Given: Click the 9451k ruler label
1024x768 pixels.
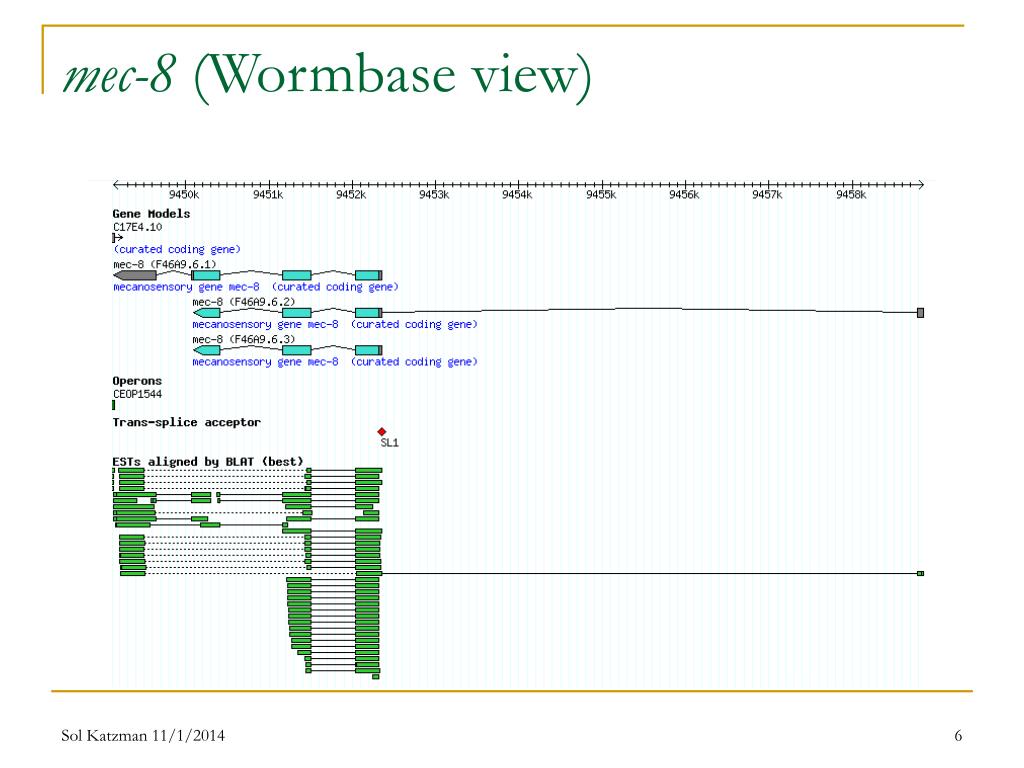Looking at the screenshot, I should [x=268, y=195].
